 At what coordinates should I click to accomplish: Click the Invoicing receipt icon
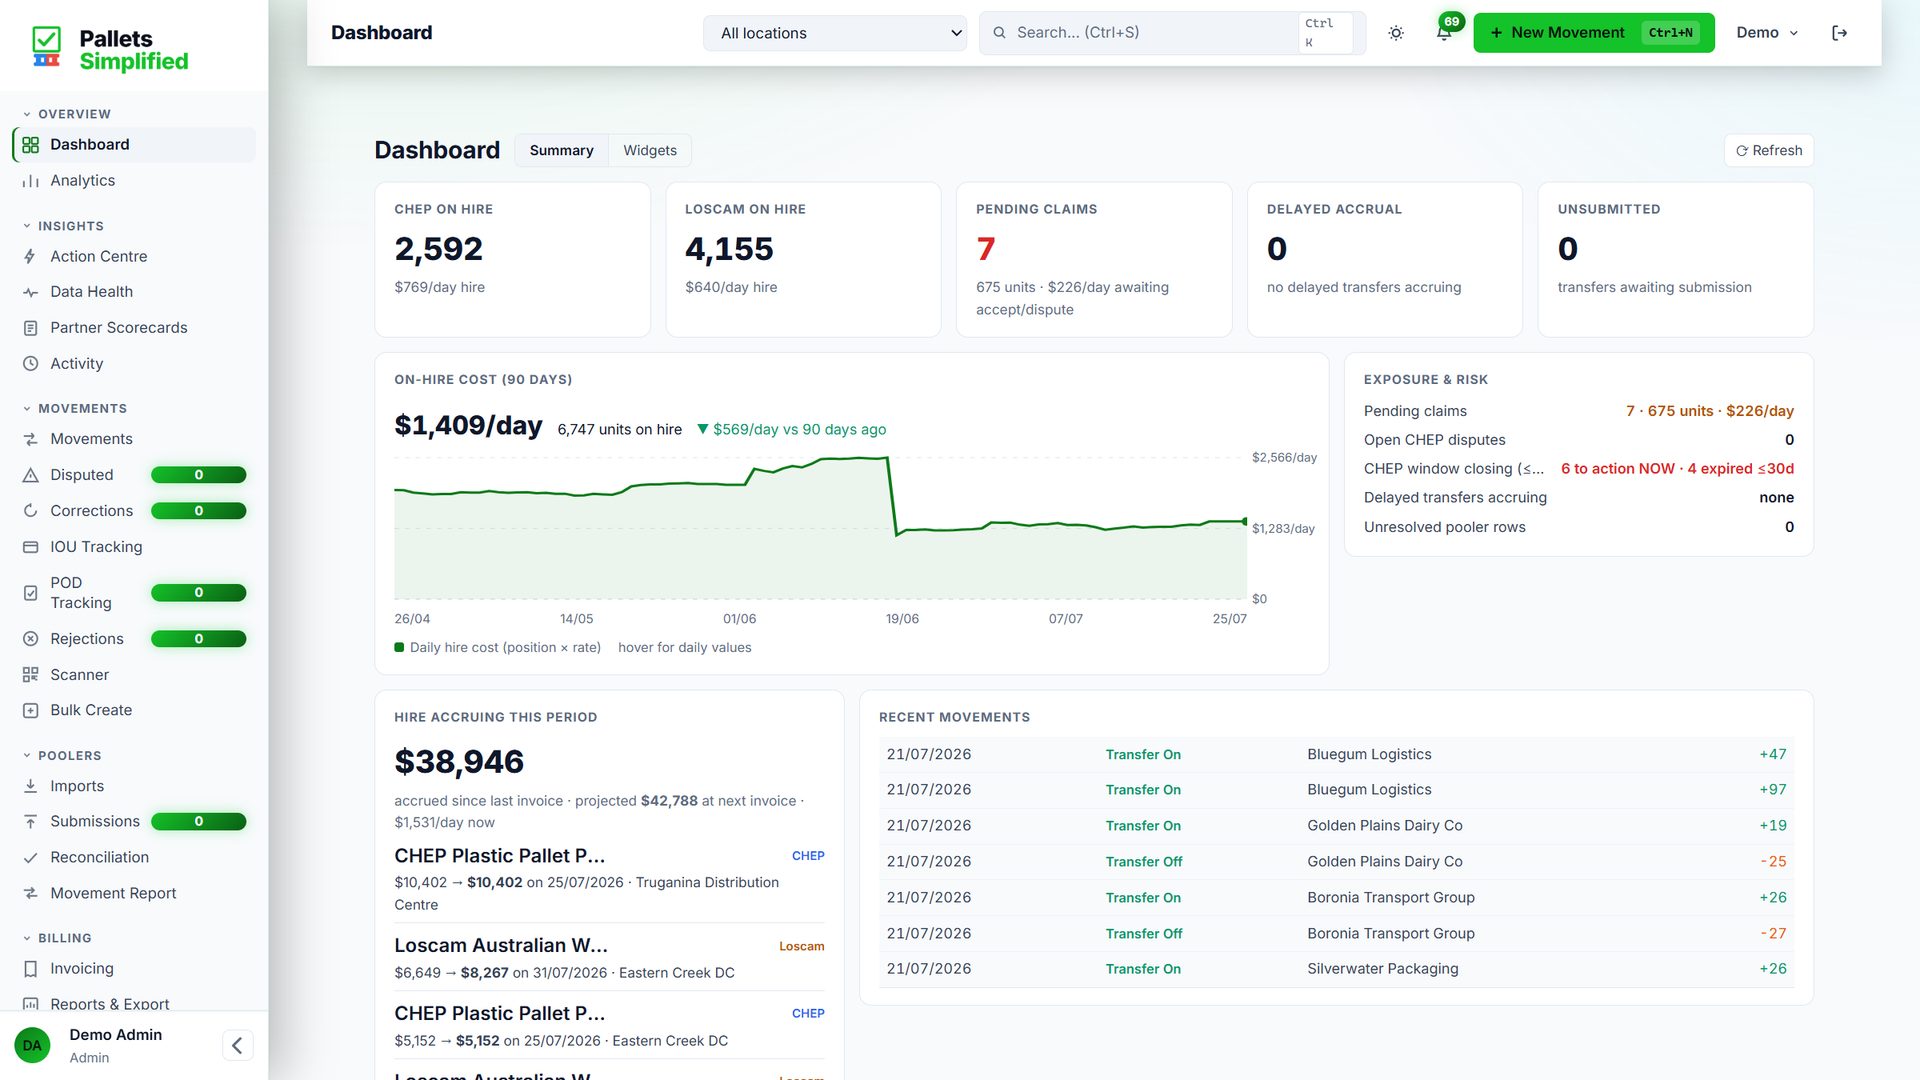point(30,969)
